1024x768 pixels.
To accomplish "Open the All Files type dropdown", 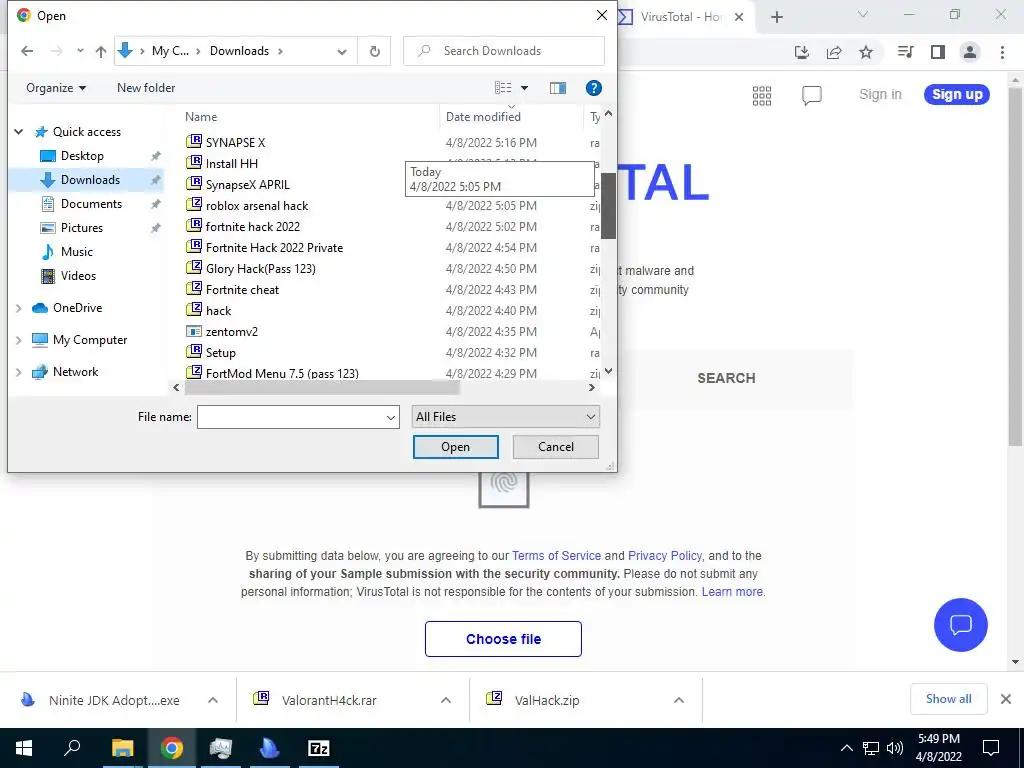I will (505, 417).
